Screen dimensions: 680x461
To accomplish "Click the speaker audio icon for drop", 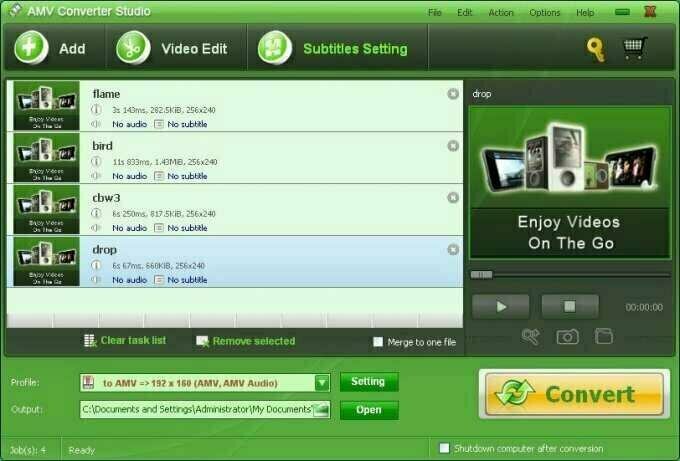I will coord(96,280).
